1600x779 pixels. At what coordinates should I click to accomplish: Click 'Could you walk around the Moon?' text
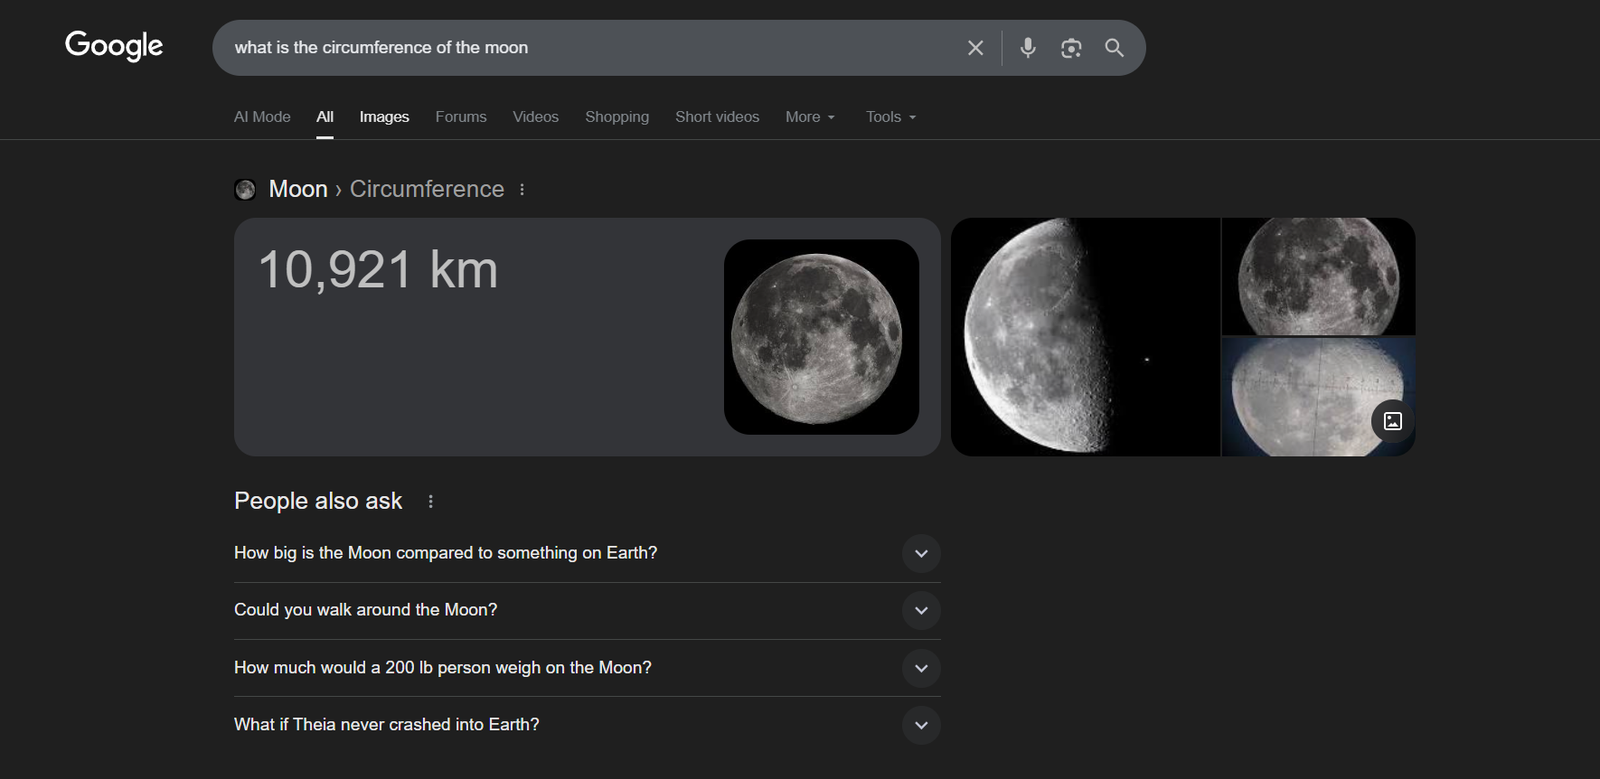tap(366, 610)
